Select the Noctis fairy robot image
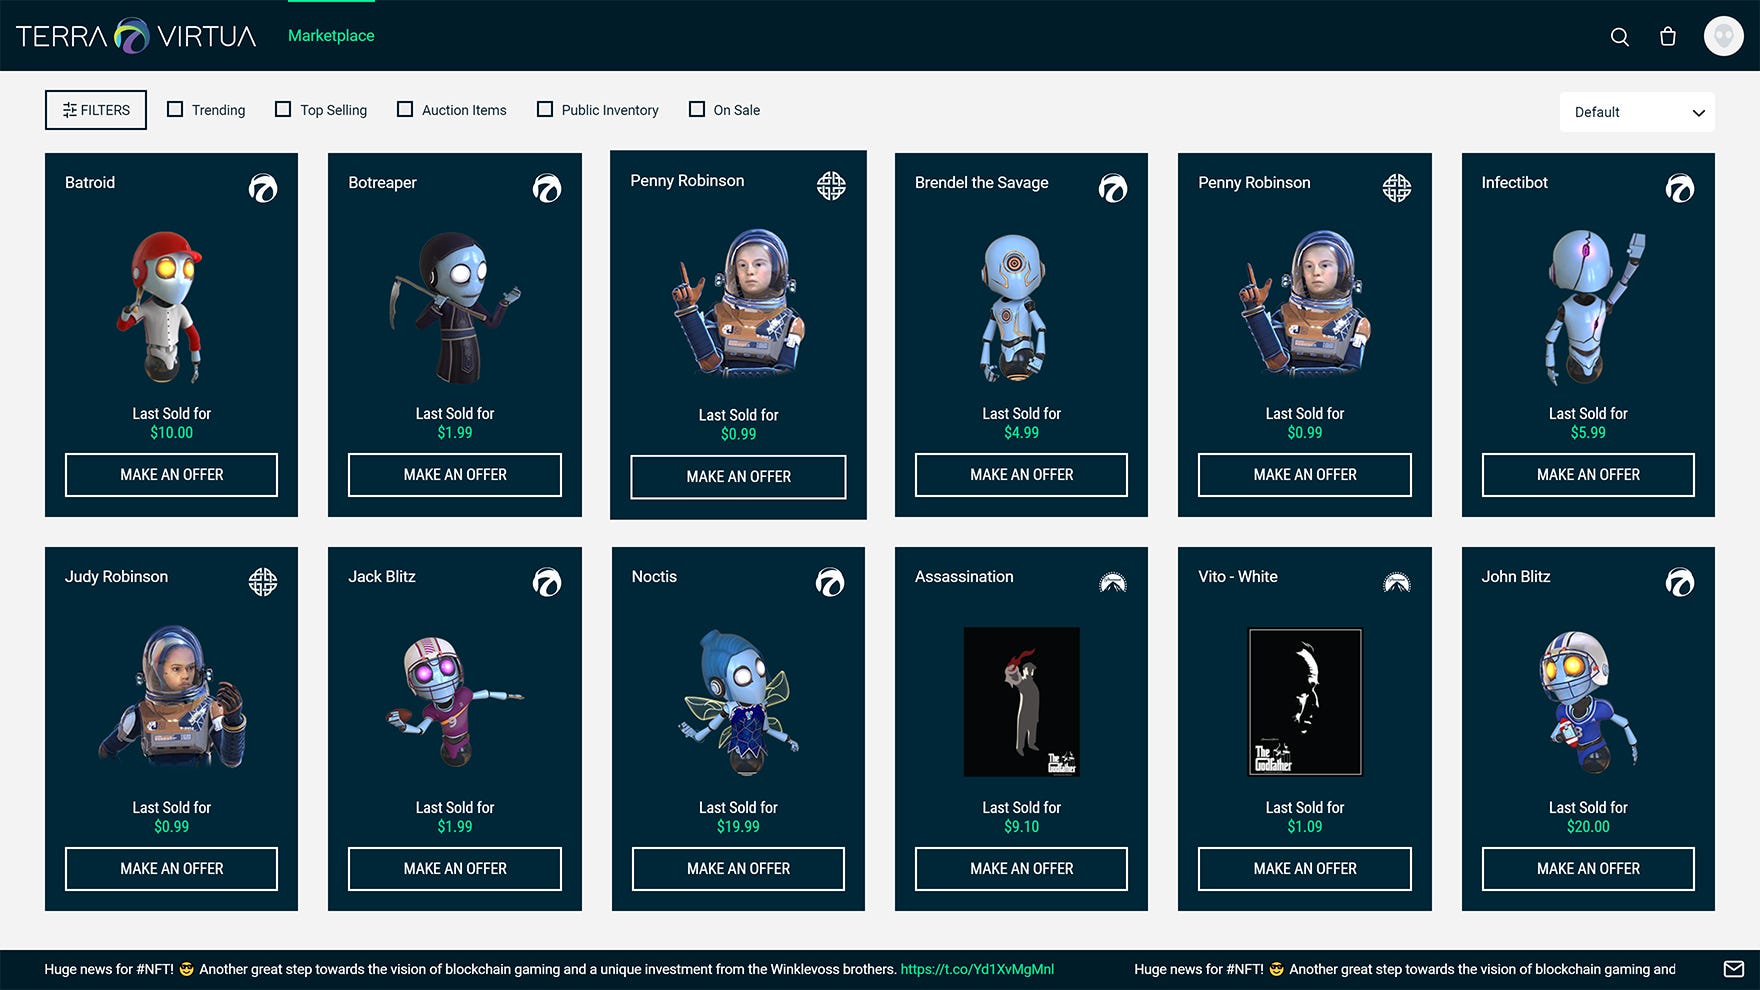 (x=740, y=702)
